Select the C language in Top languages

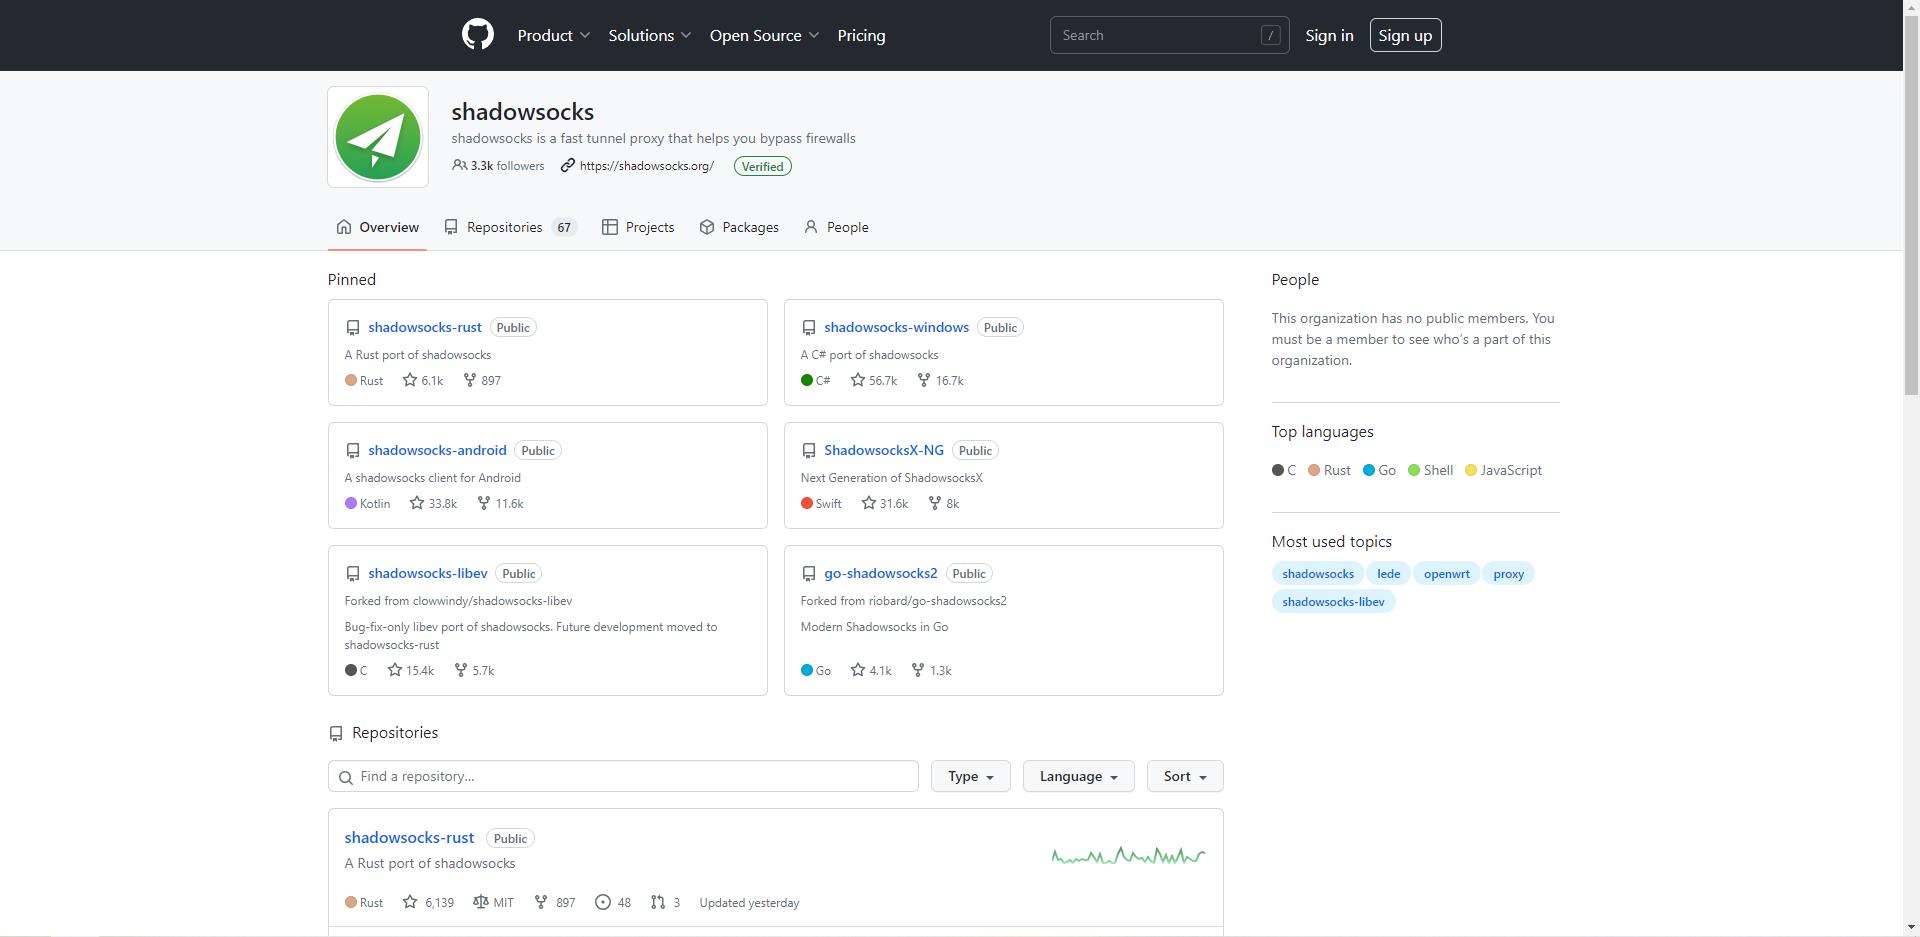point(1284,470)
